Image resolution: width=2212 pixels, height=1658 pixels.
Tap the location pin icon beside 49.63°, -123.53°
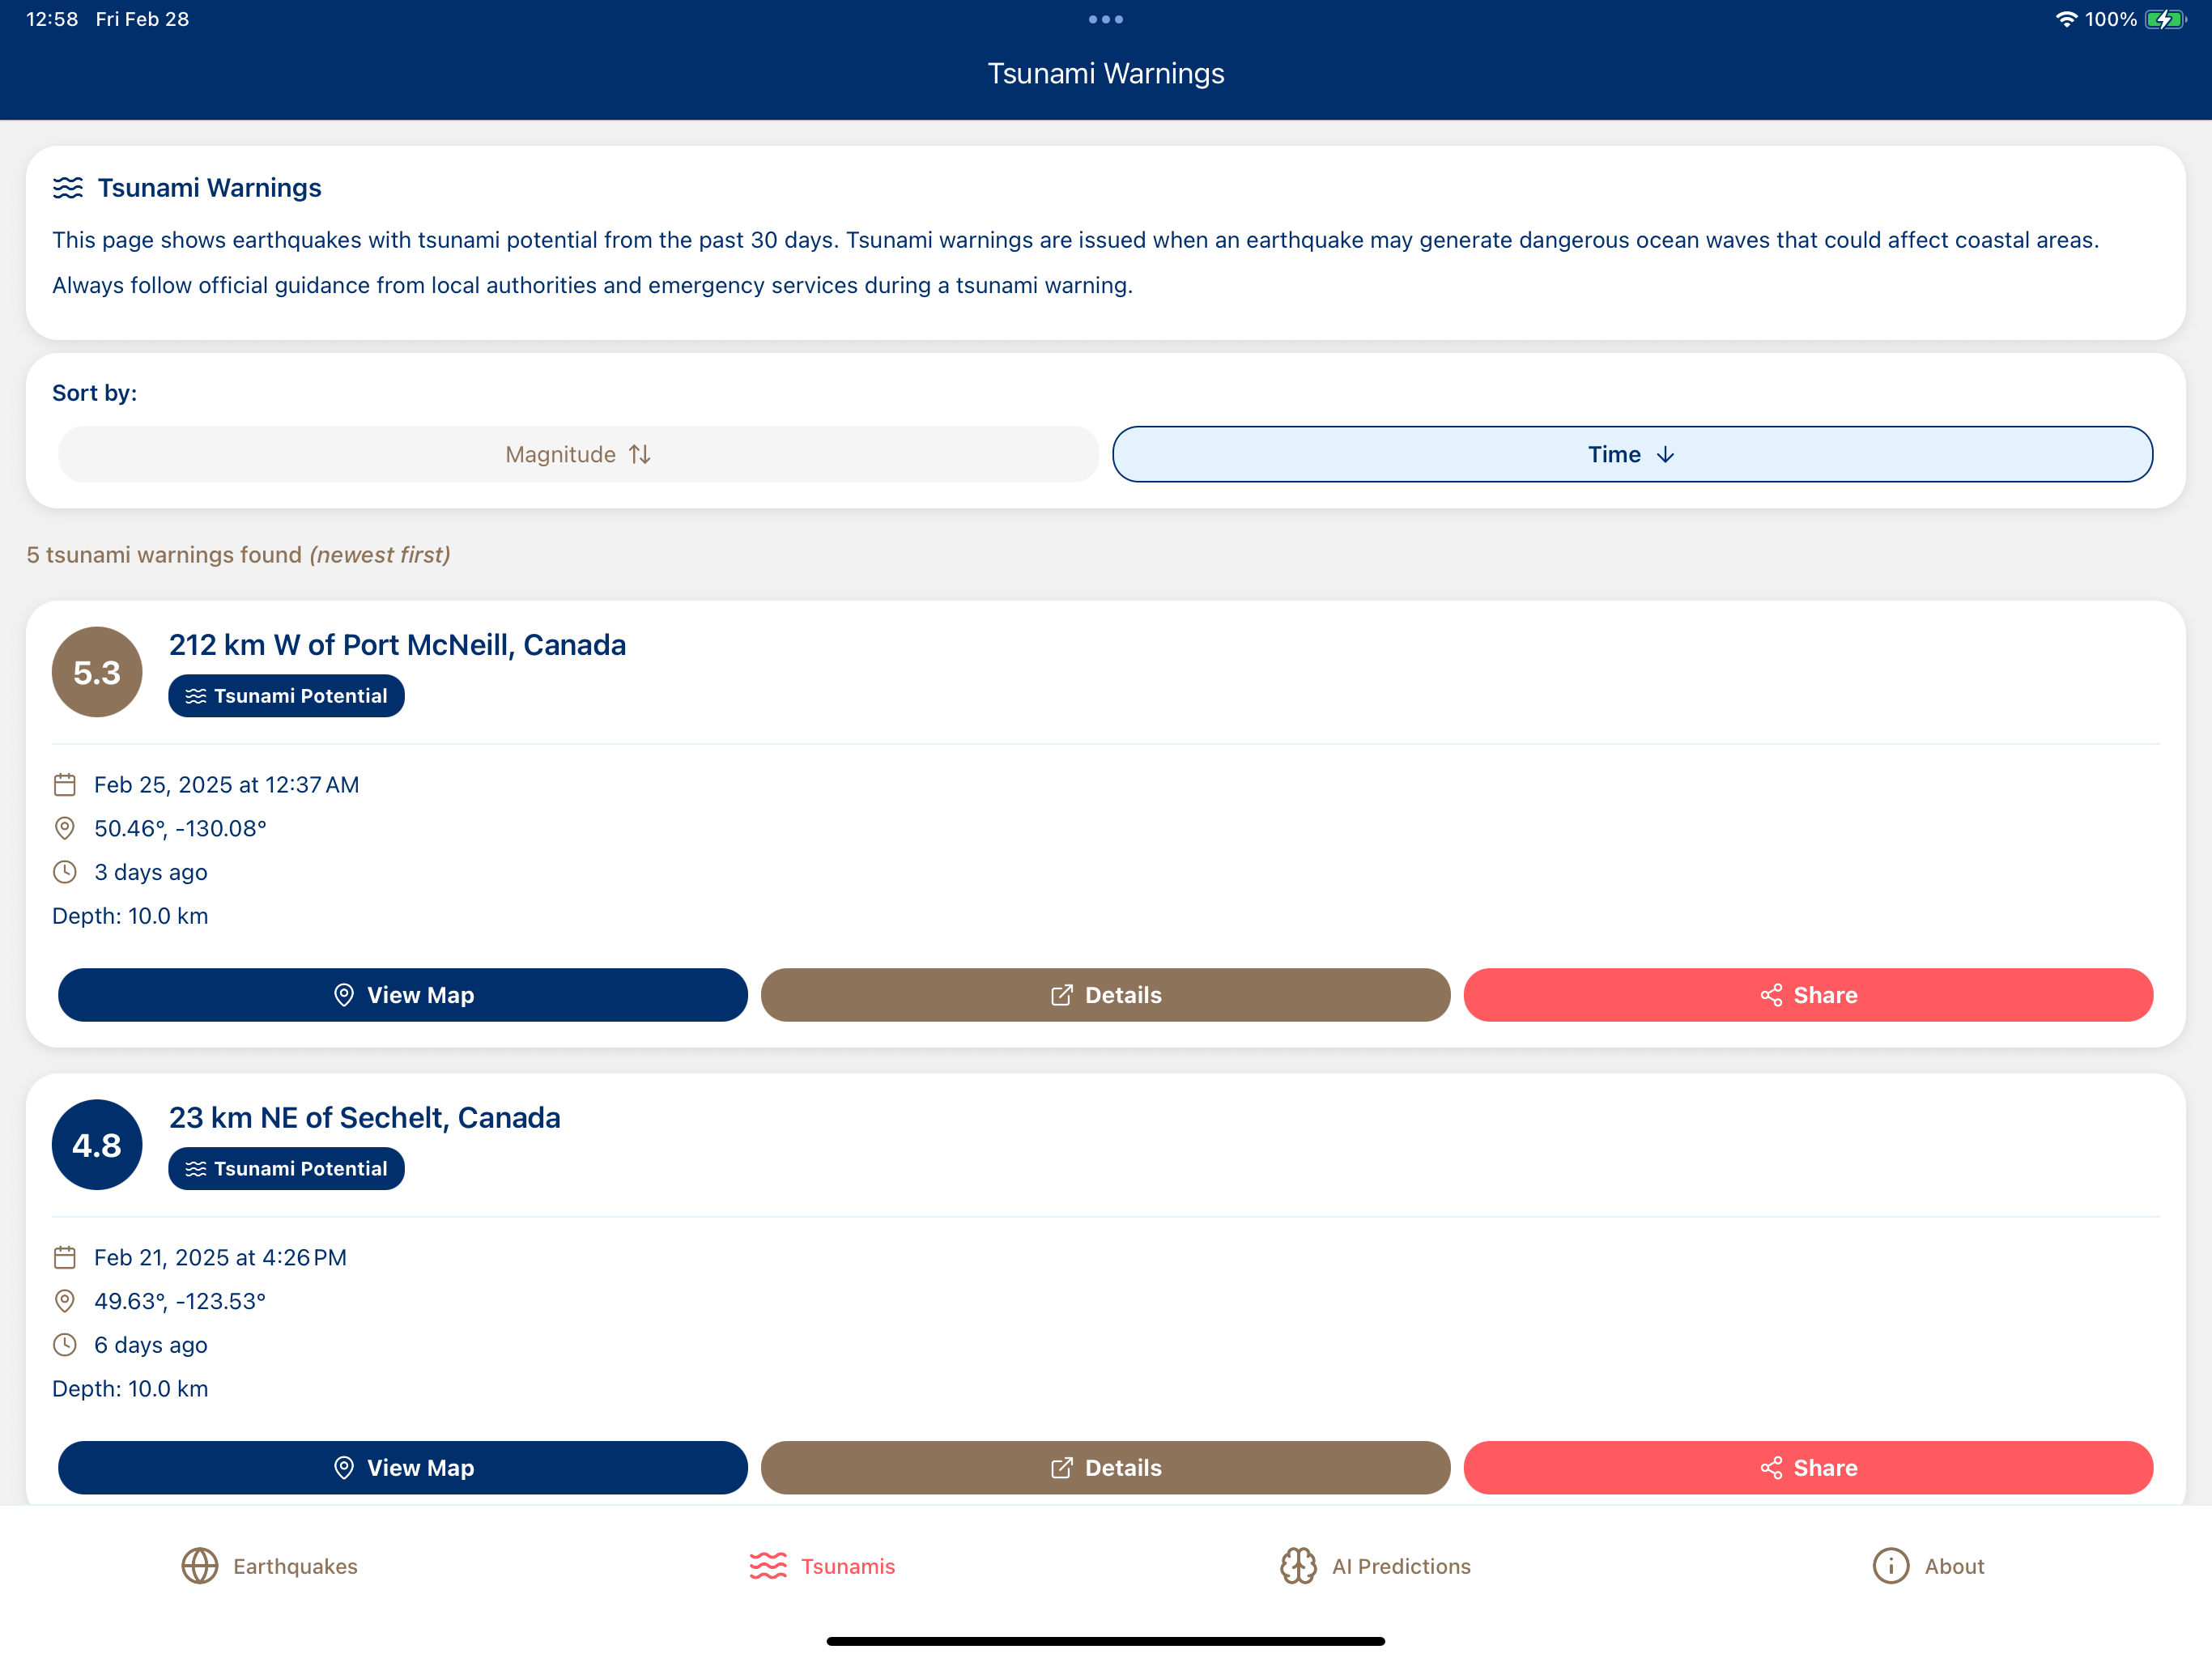point(65,1302)
